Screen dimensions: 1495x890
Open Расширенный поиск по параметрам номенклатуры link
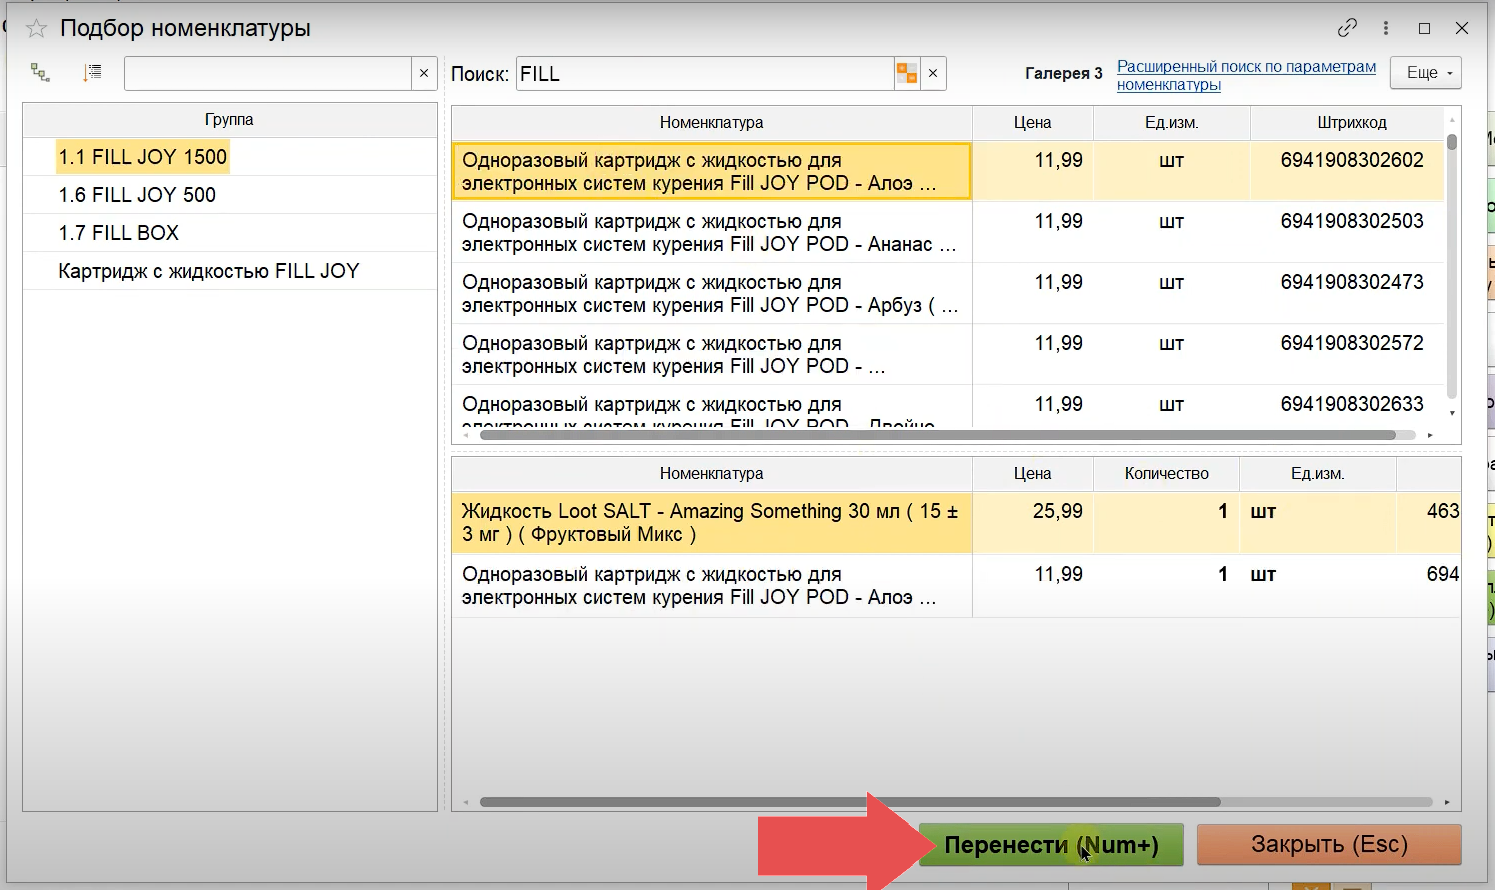[1246, 75]
